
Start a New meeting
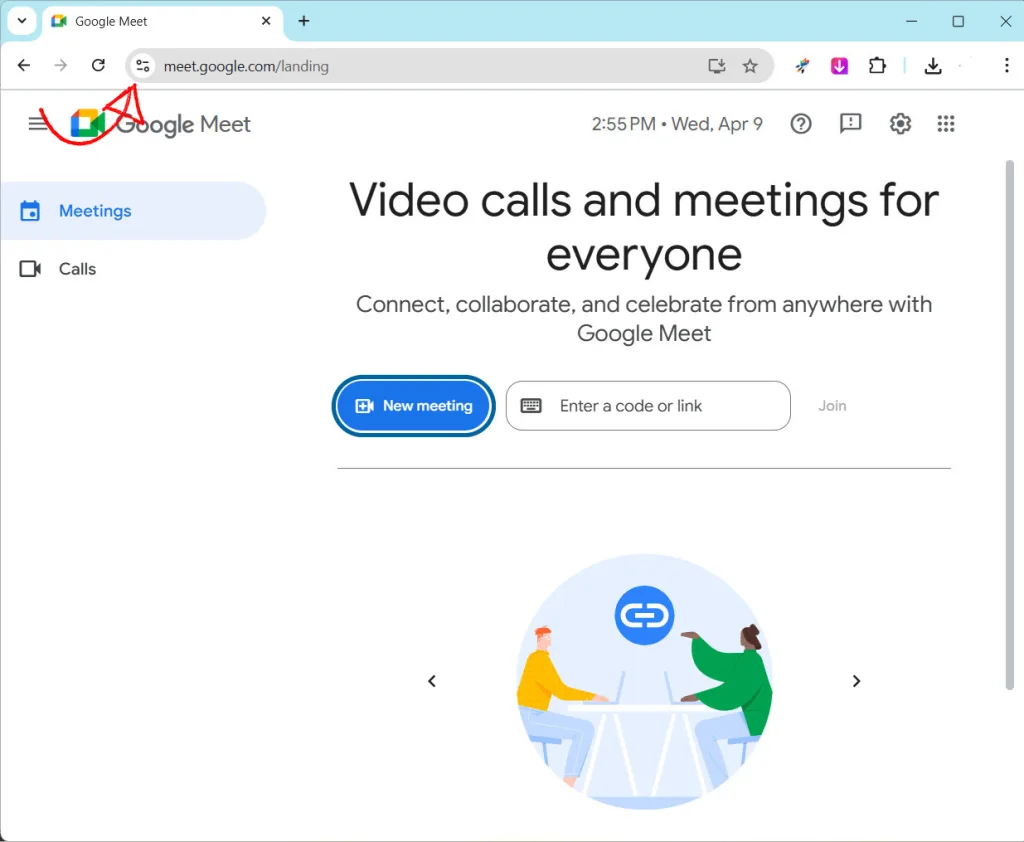pyautogui.click(x=413, y=406)
